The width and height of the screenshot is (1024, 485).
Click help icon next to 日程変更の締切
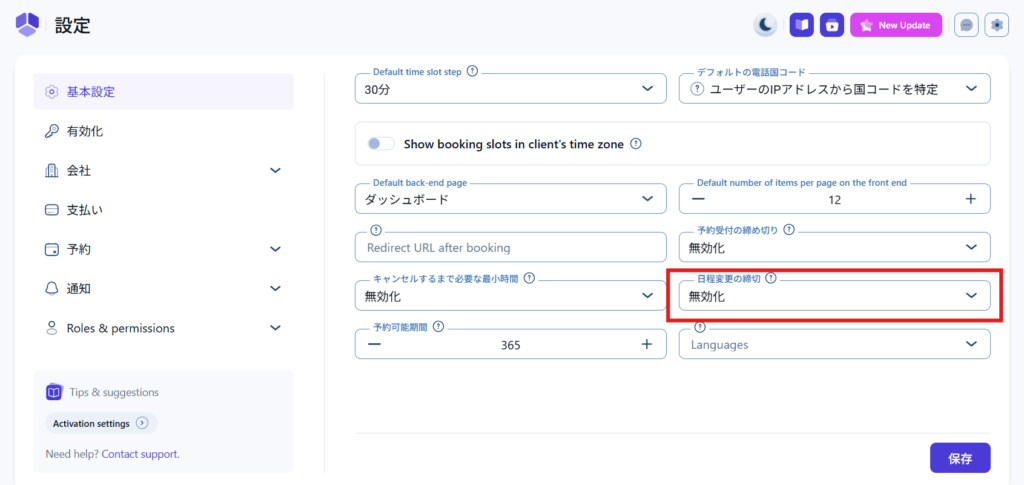point(771,279)
